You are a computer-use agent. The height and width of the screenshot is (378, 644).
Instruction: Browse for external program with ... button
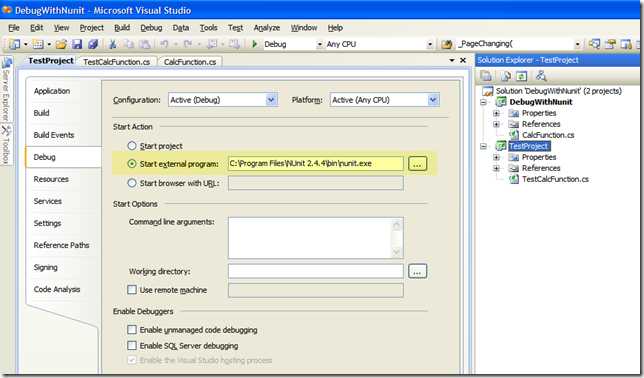pos(417,164)
